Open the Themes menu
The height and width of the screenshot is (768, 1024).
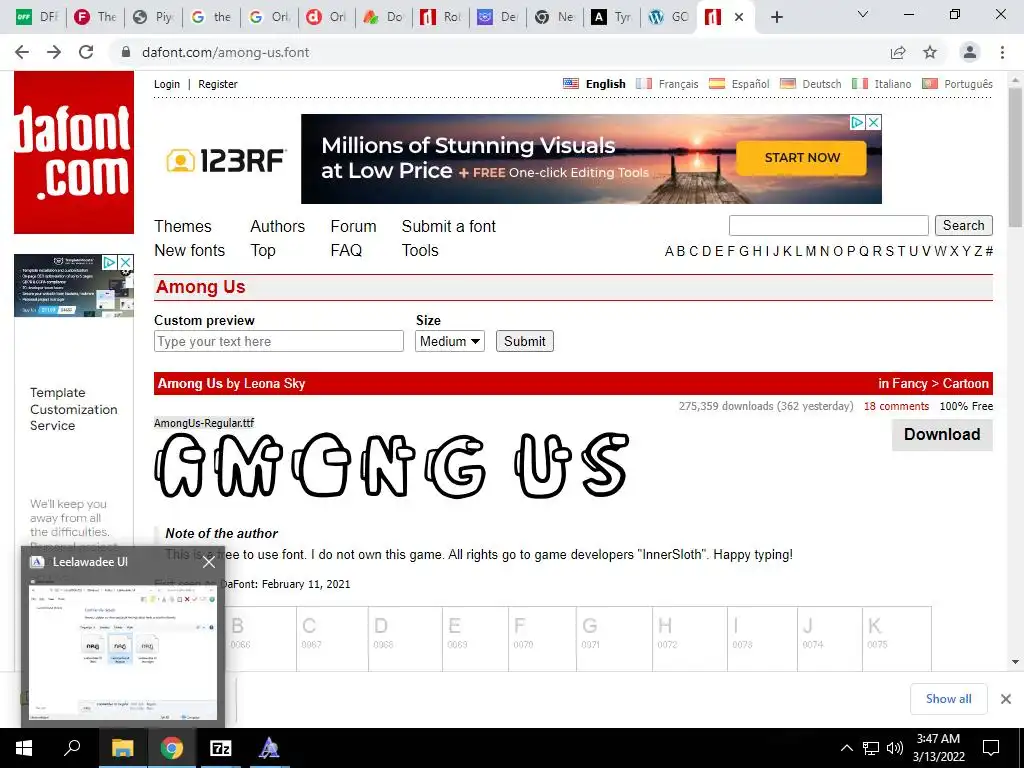pos(183,226)
